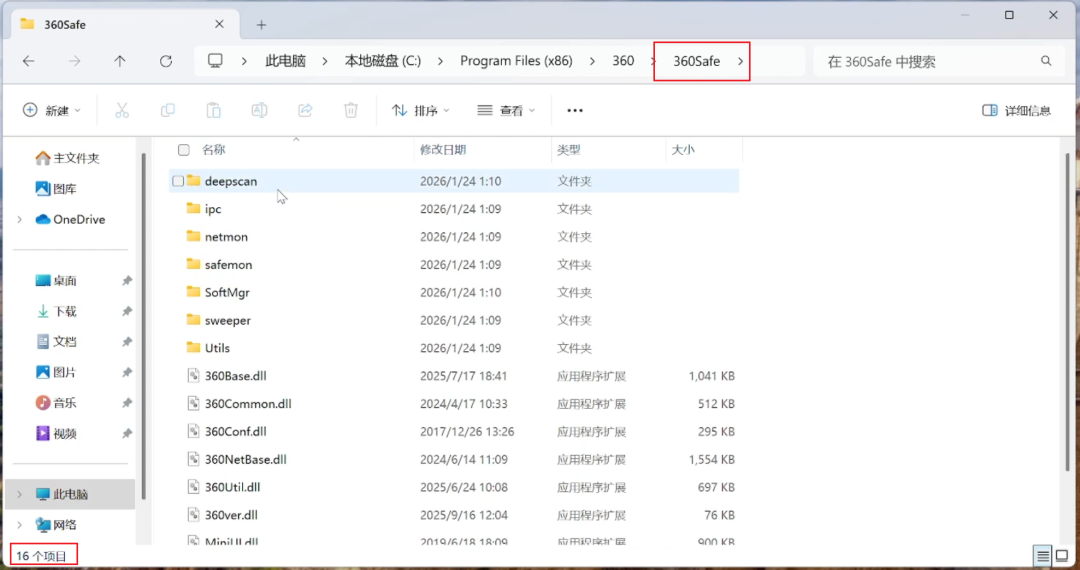This screenshot has height=570, width=1080.
Task: Tick the select-all checkbox beside 名称
Action: click(x=183, y=149)
